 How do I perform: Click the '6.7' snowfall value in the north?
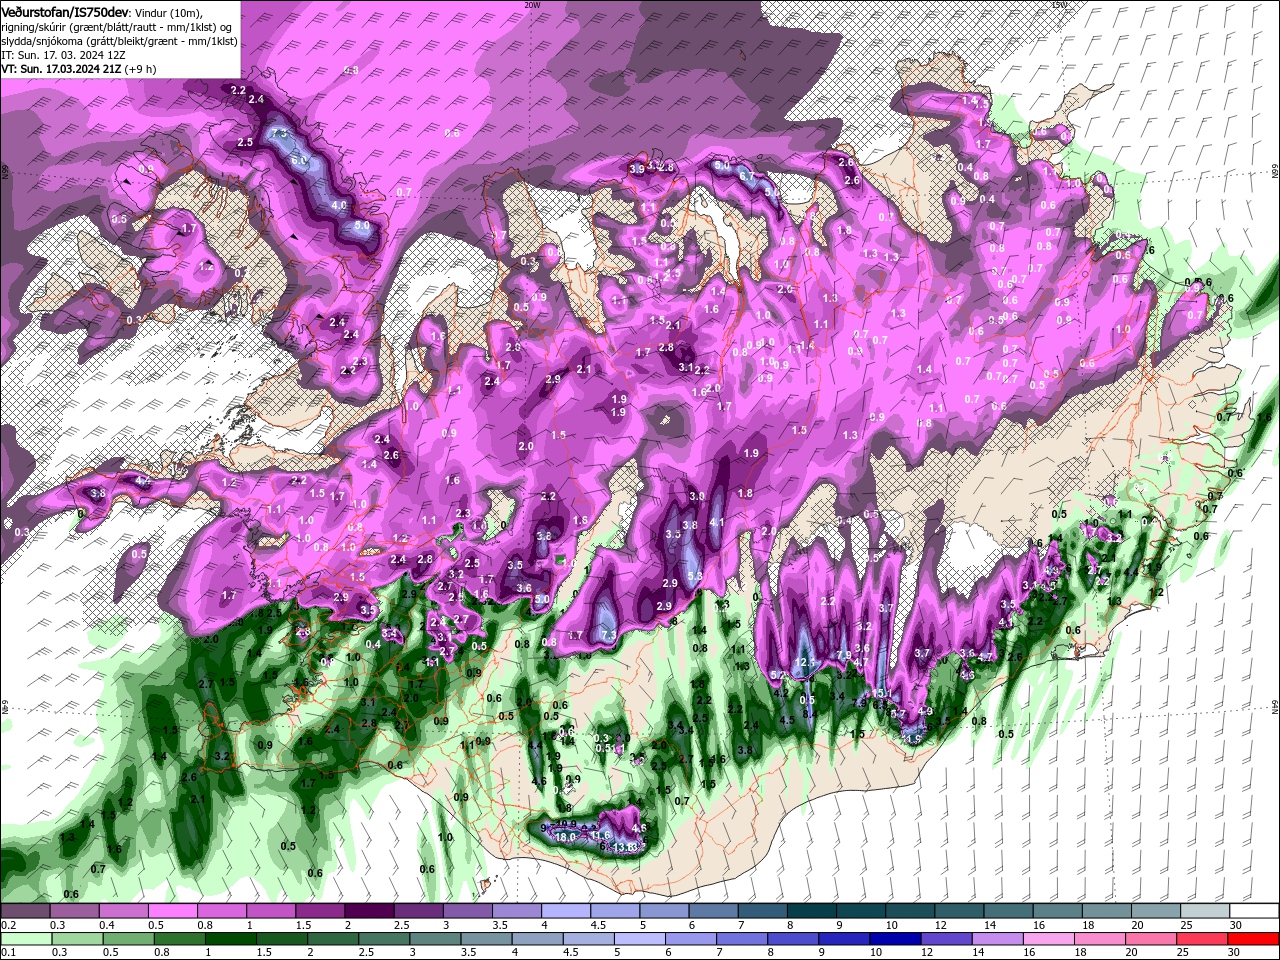click(745, 176)
